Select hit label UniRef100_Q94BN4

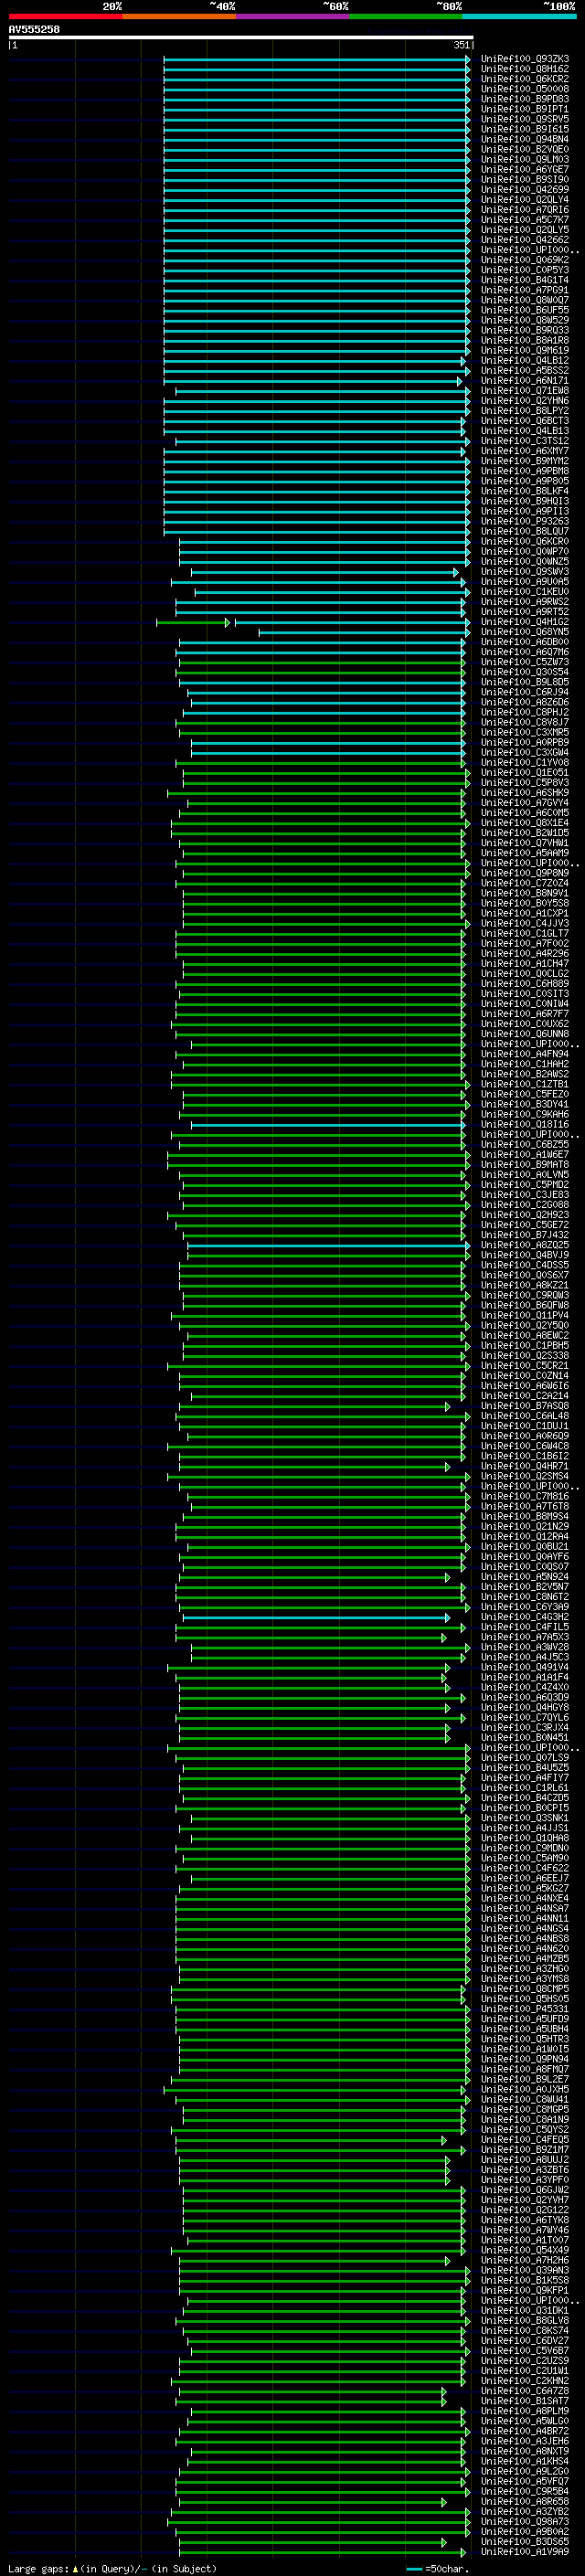(x=525, y=139)
